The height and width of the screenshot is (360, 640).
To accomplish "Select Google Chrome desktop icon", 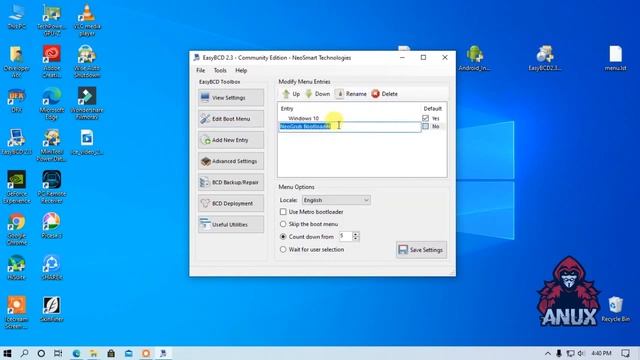I will point(17,229).
